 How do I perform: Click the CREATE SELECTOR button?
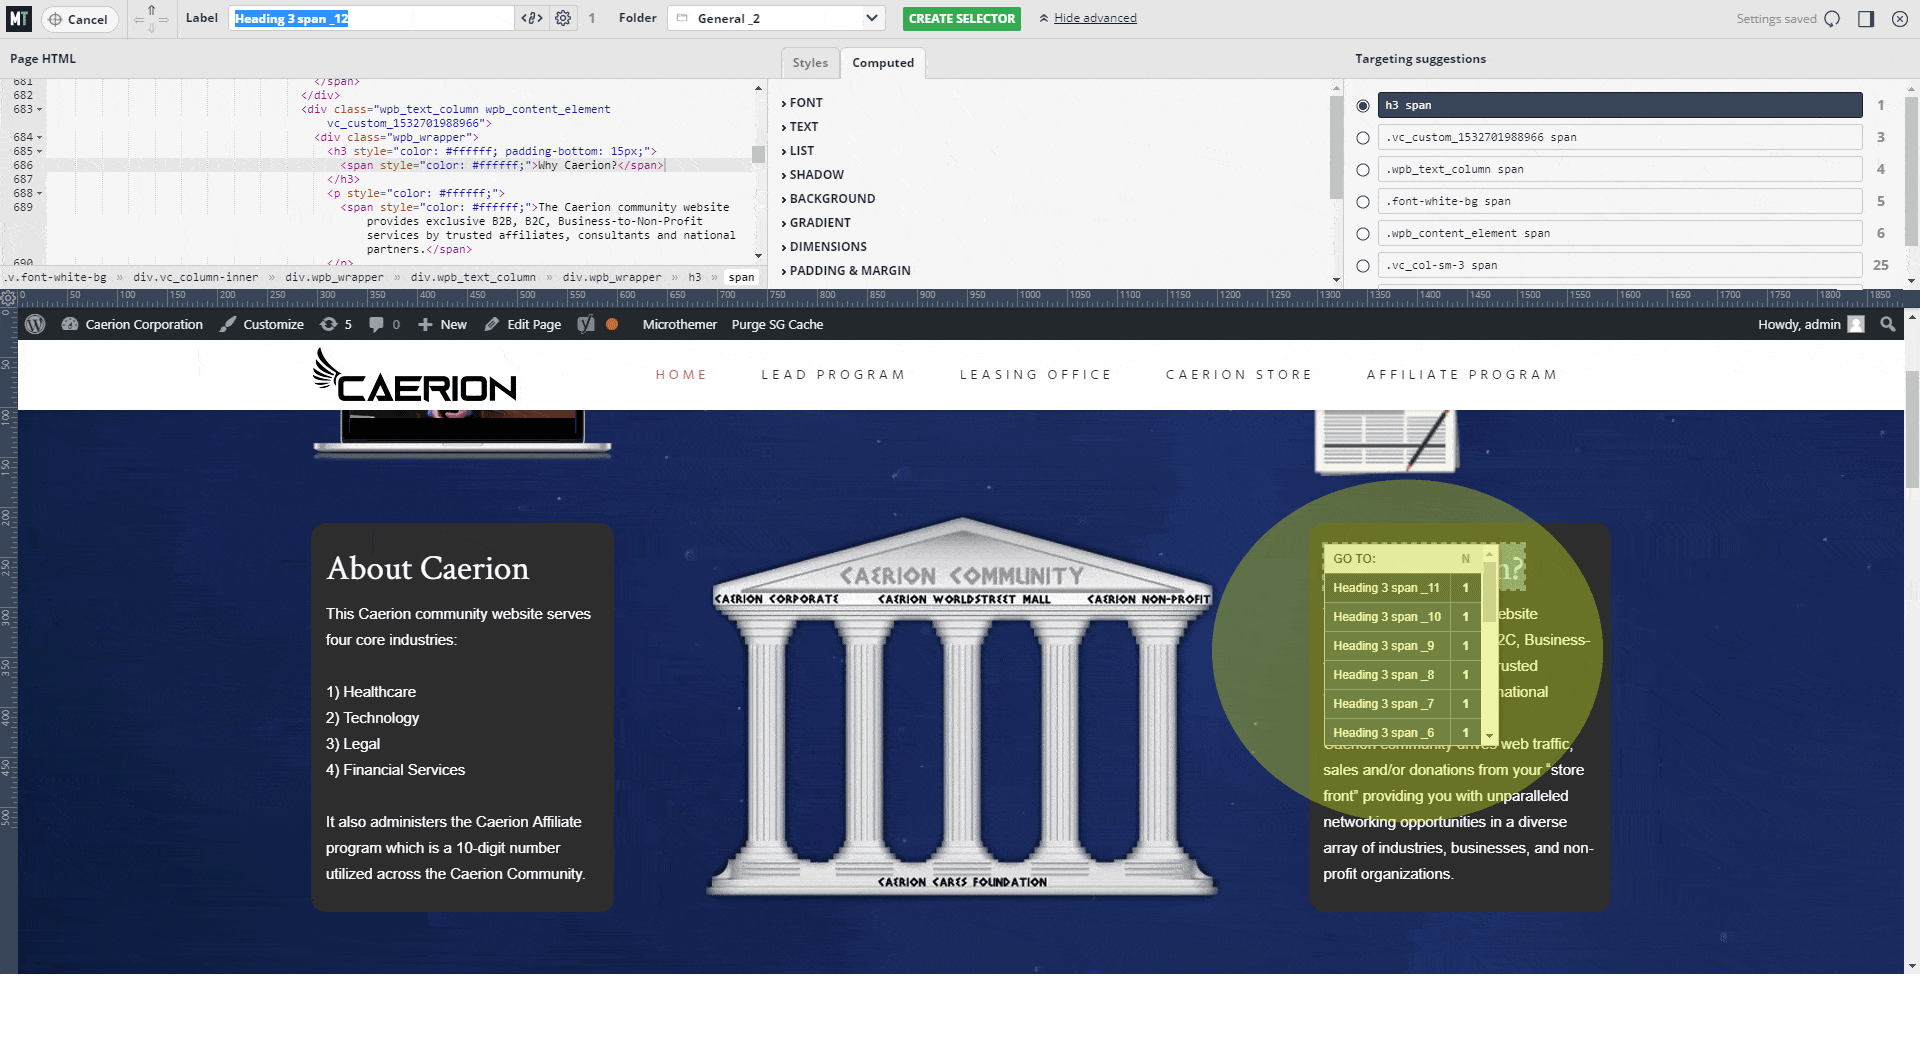[x=961, y=18]
